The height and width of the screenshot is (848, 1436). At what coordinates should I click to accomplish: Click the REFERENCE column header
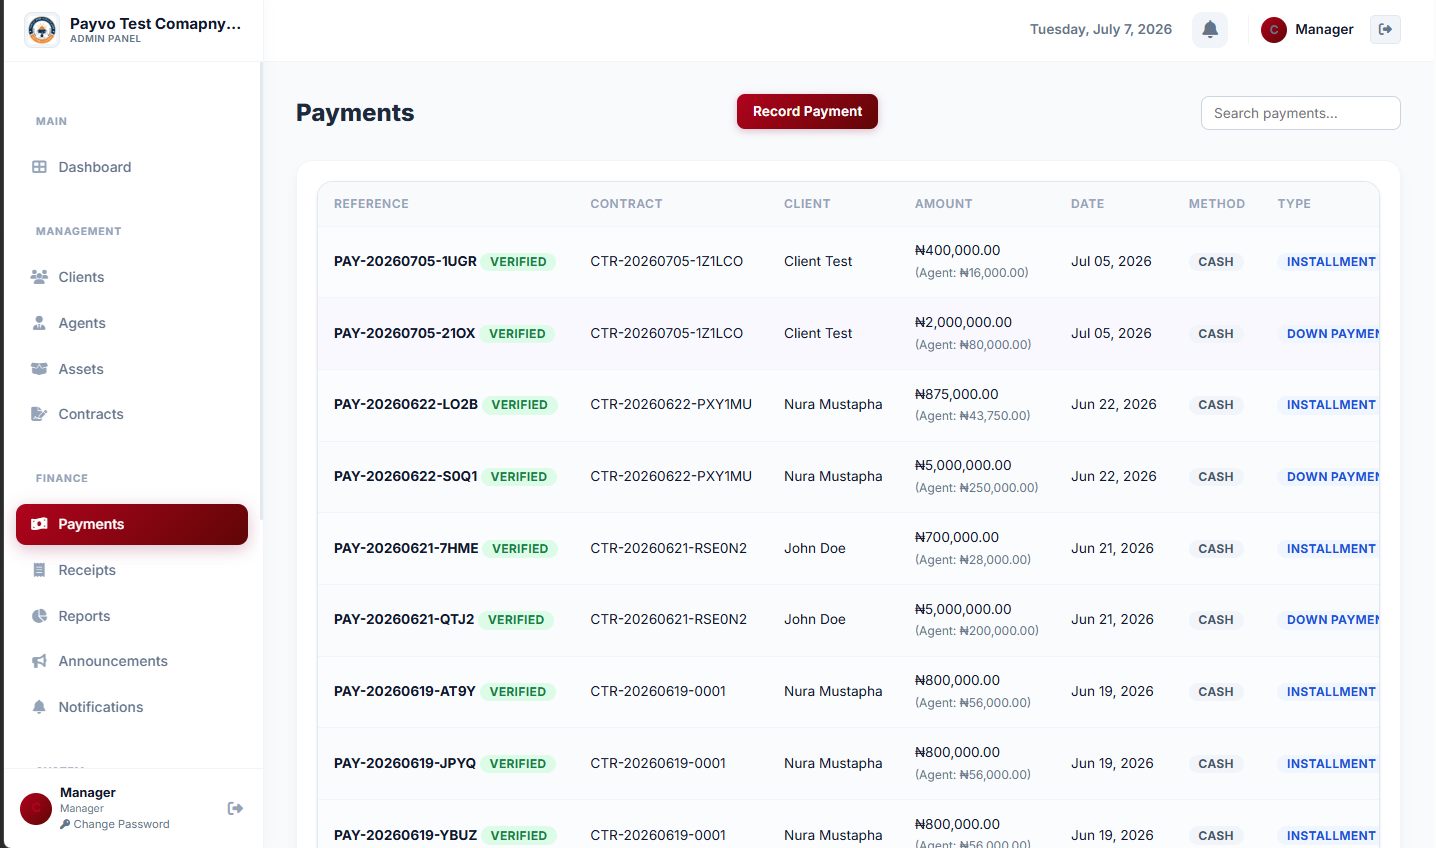point(371,204)
